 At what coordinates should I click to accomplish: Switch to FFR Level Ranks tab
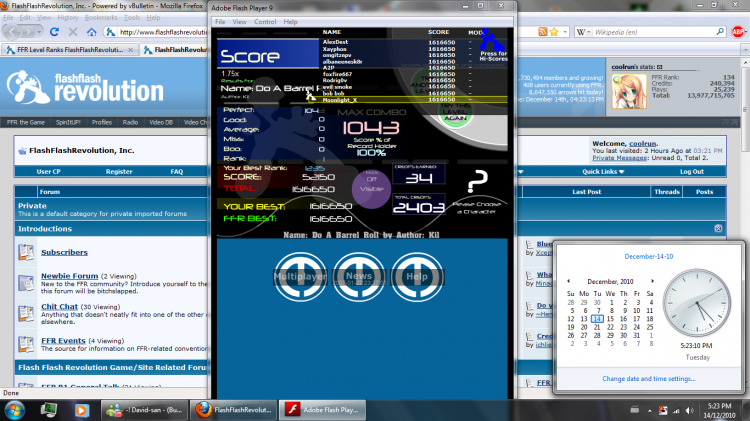point(69,50)
